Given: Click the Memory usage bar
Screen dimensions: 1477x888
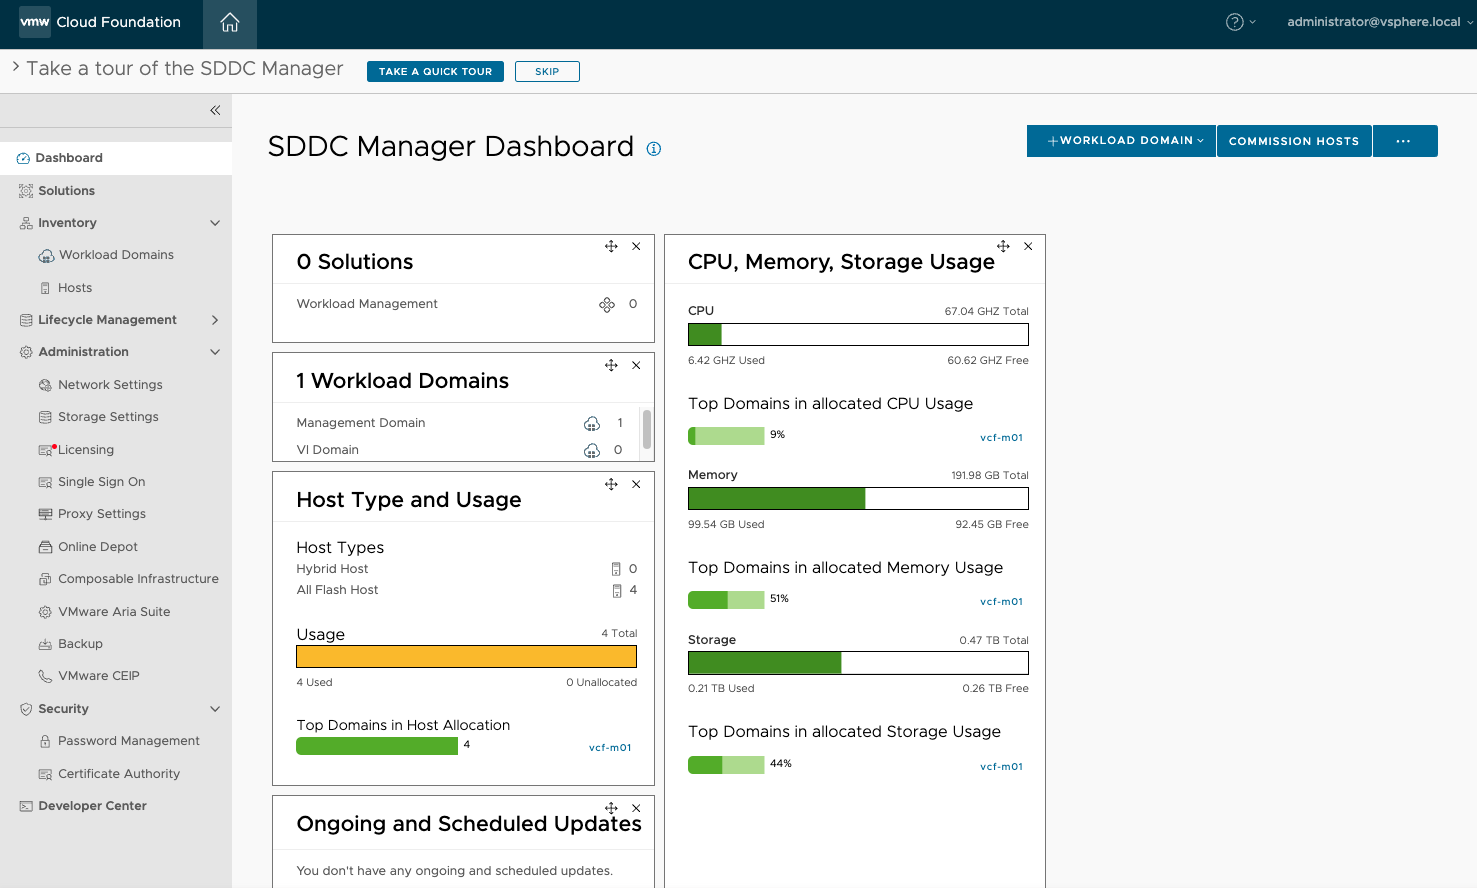Looking at the screenshot, I should pyautogui.click(x=858, y=498).
